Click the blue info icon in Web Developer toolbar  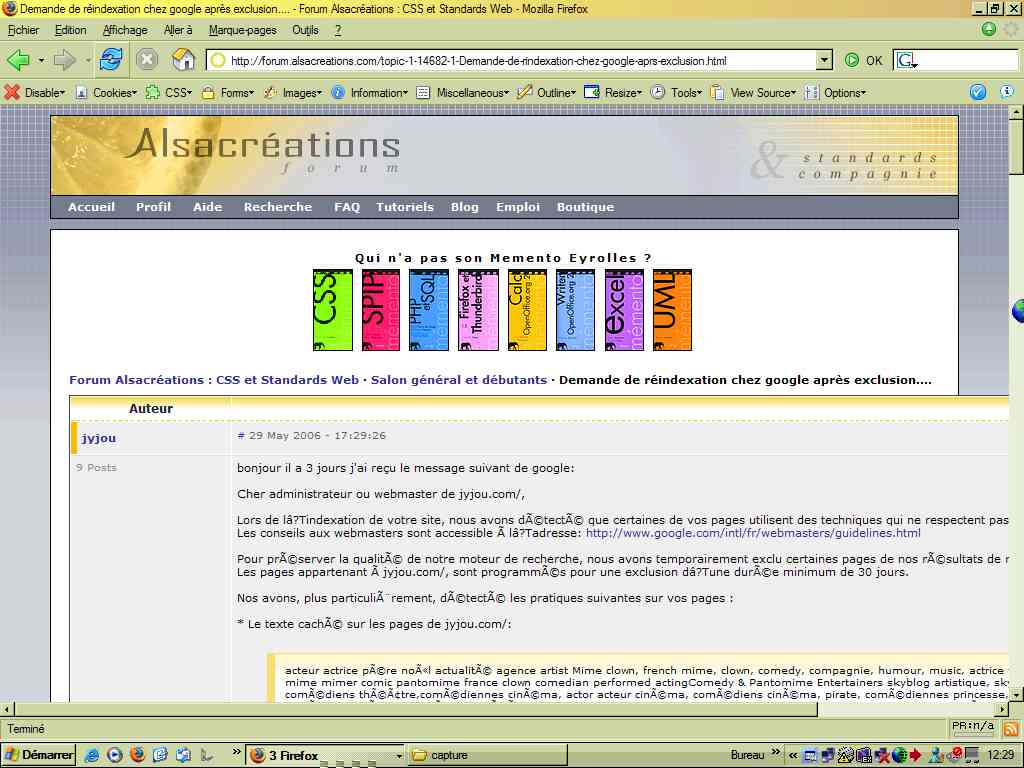(x=1006, y=92)
